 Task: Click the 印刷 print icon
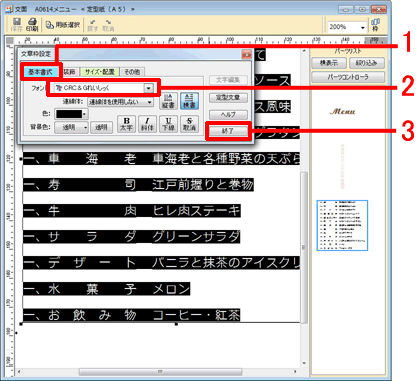point(32,25)
